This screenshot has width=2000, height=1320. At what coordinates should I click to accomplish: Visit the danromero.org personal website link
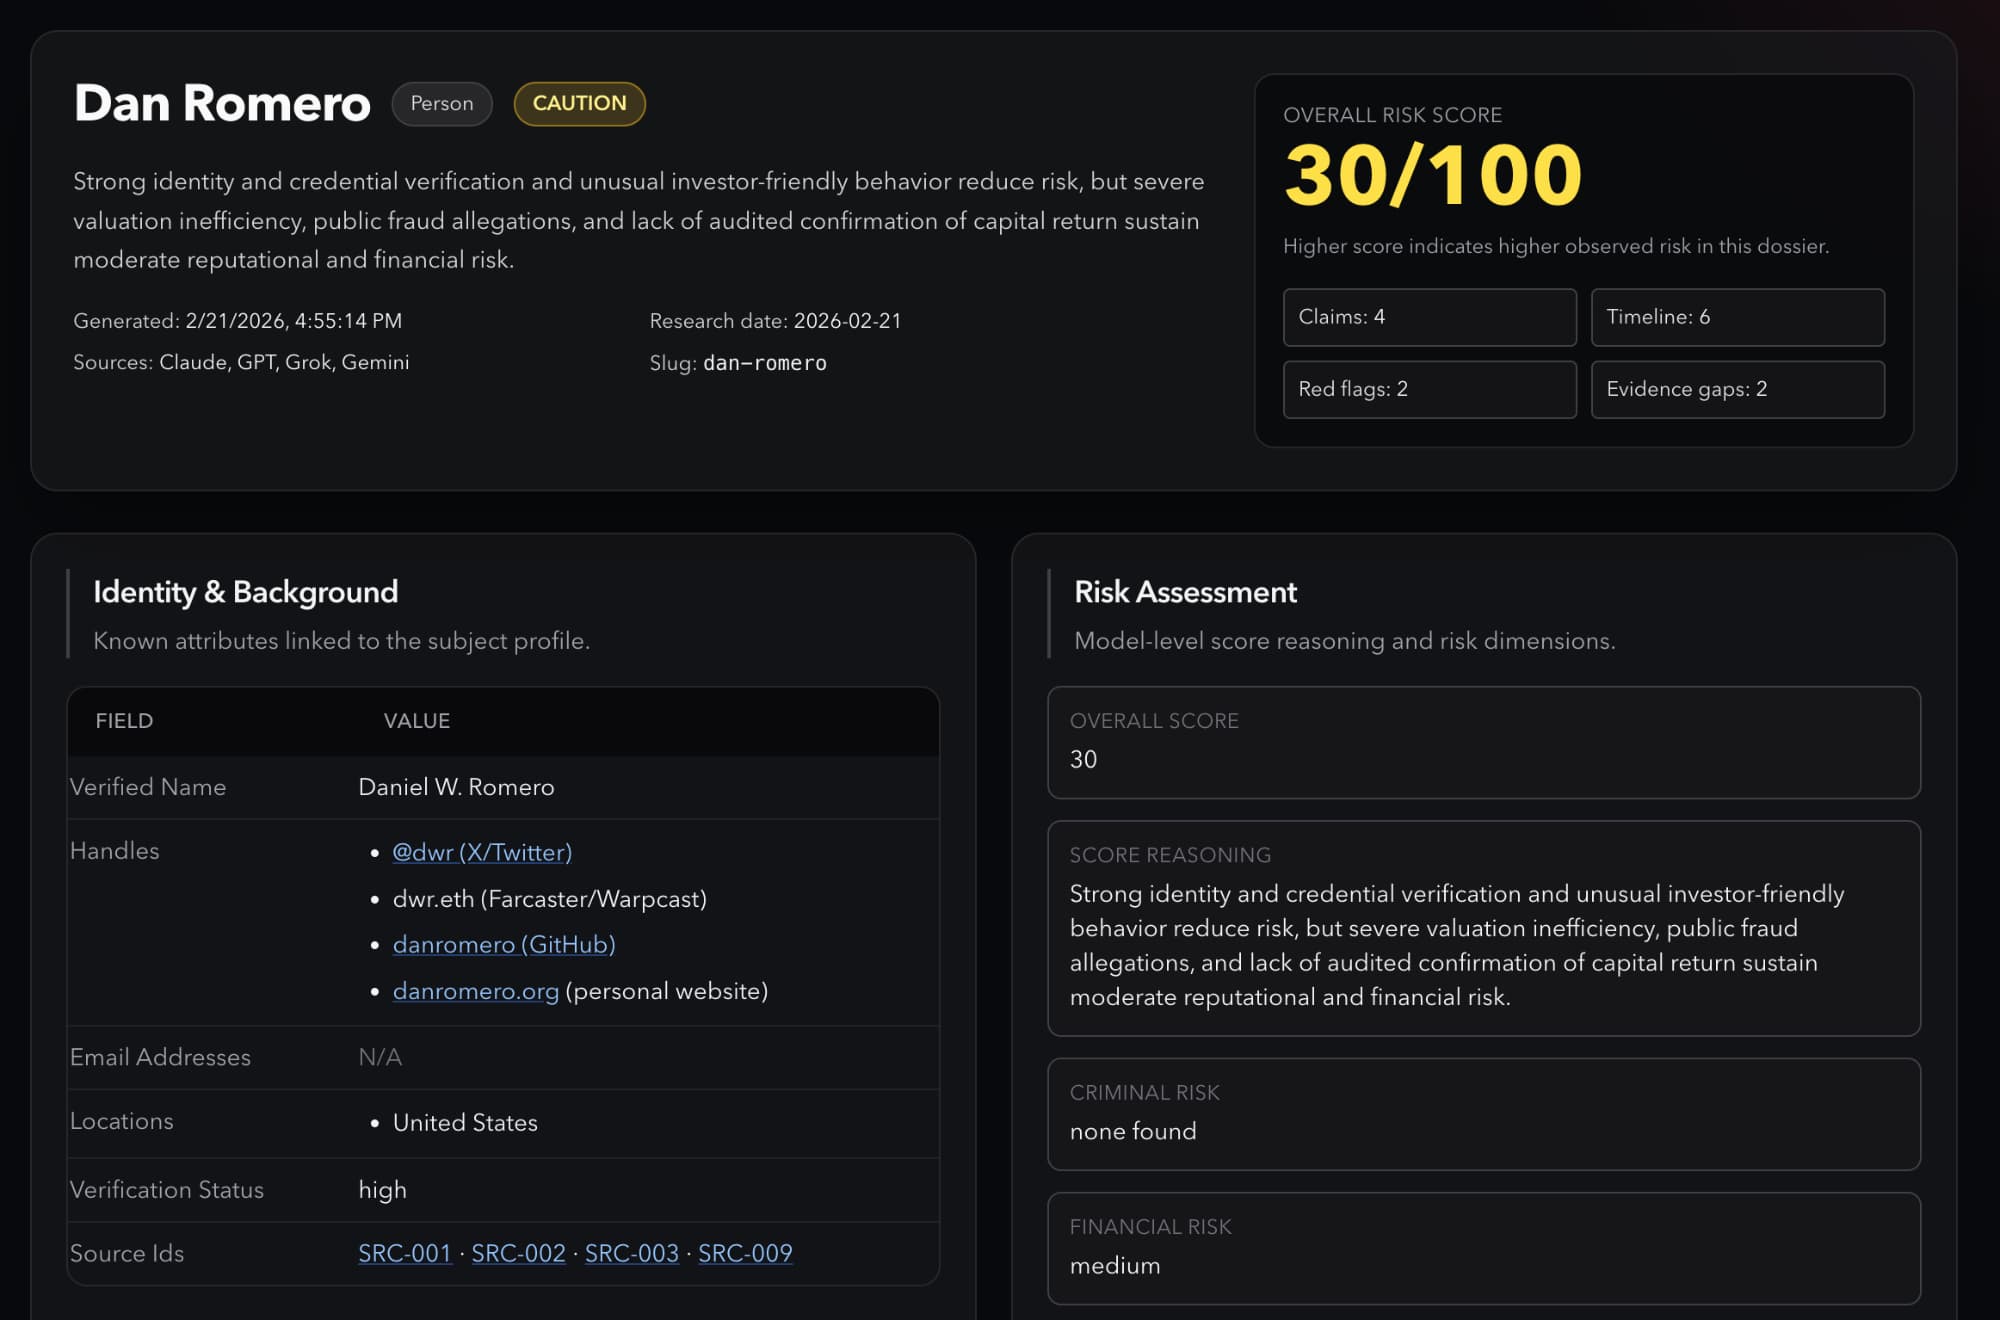[x=475, y=991]
